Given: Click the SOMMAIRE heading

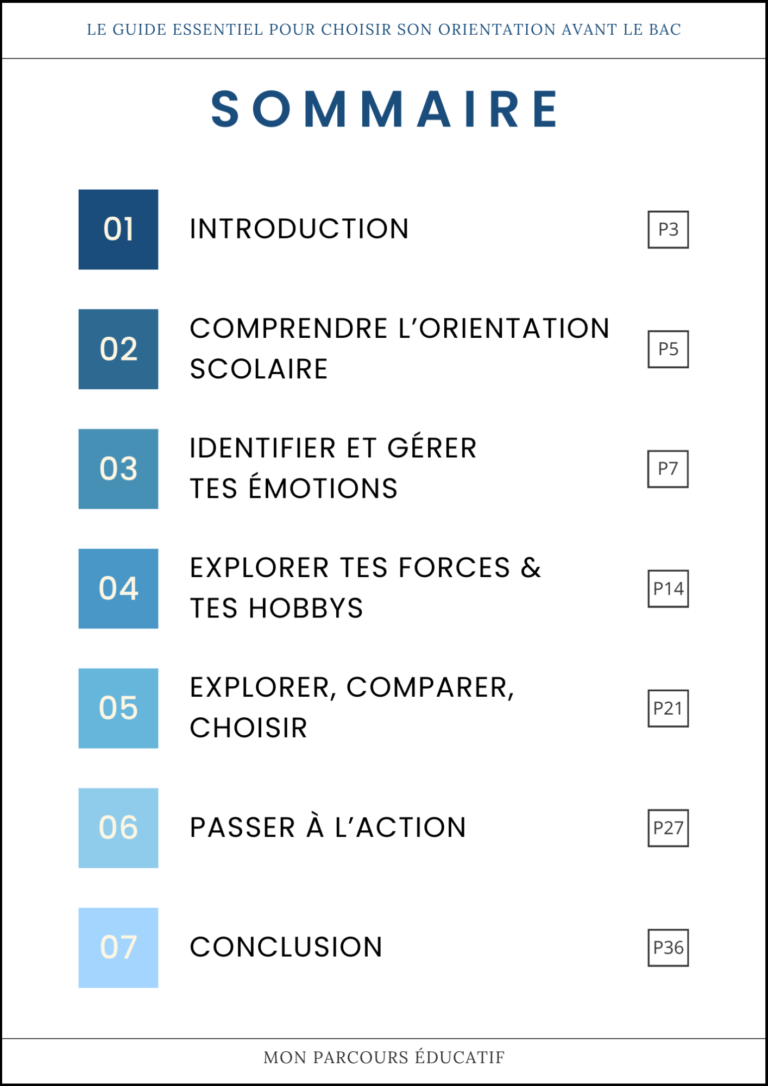Looking at the screenshot, I should (384, 109).
